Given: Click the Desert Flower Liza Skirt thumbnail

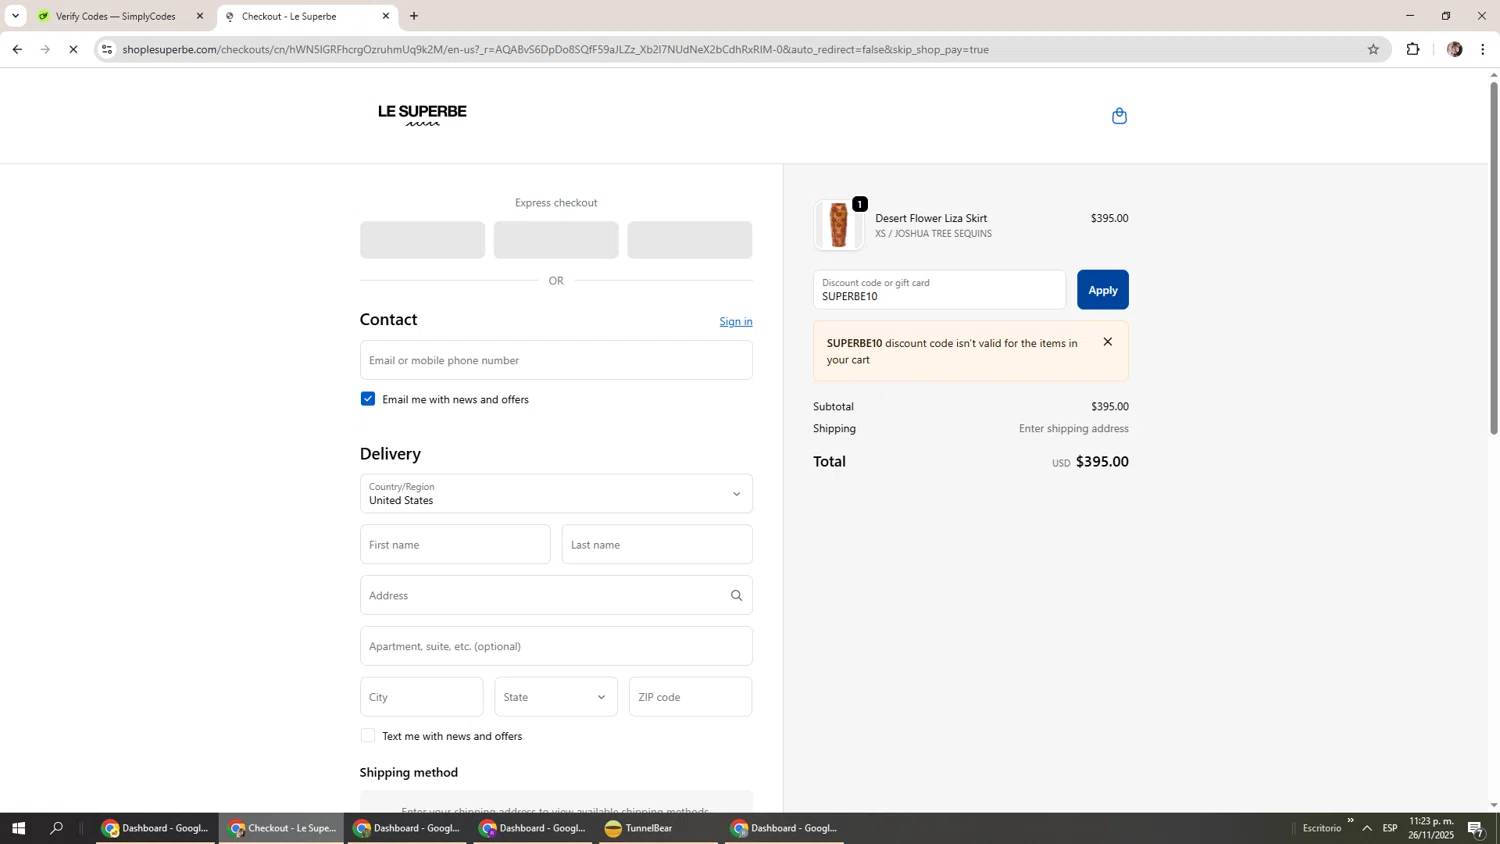Looking at the screenshot, I should [838, 225].
